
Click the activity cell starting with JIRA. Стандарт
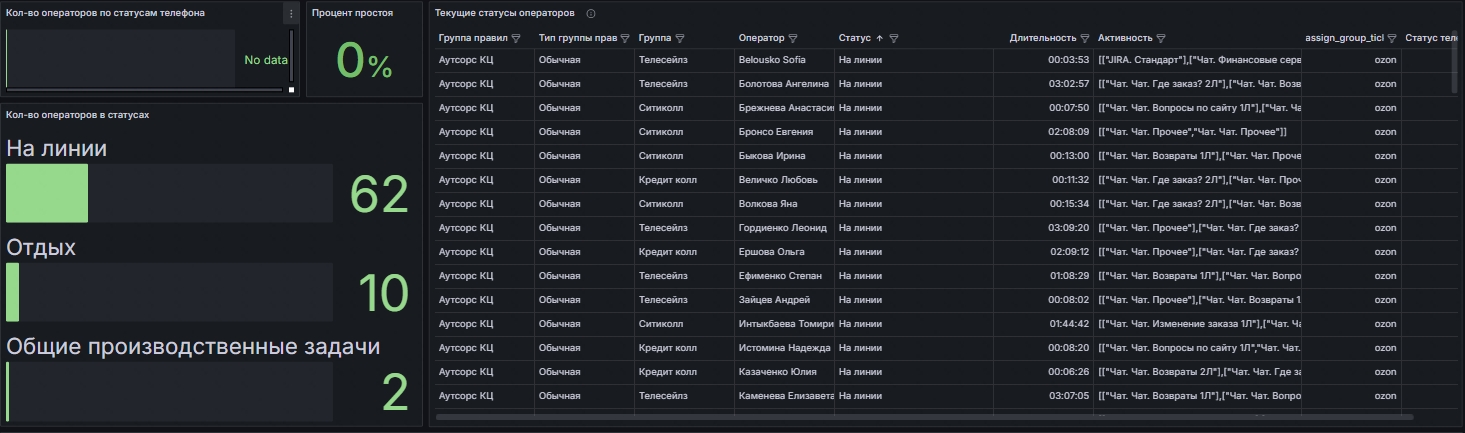tap(1198, 60)
